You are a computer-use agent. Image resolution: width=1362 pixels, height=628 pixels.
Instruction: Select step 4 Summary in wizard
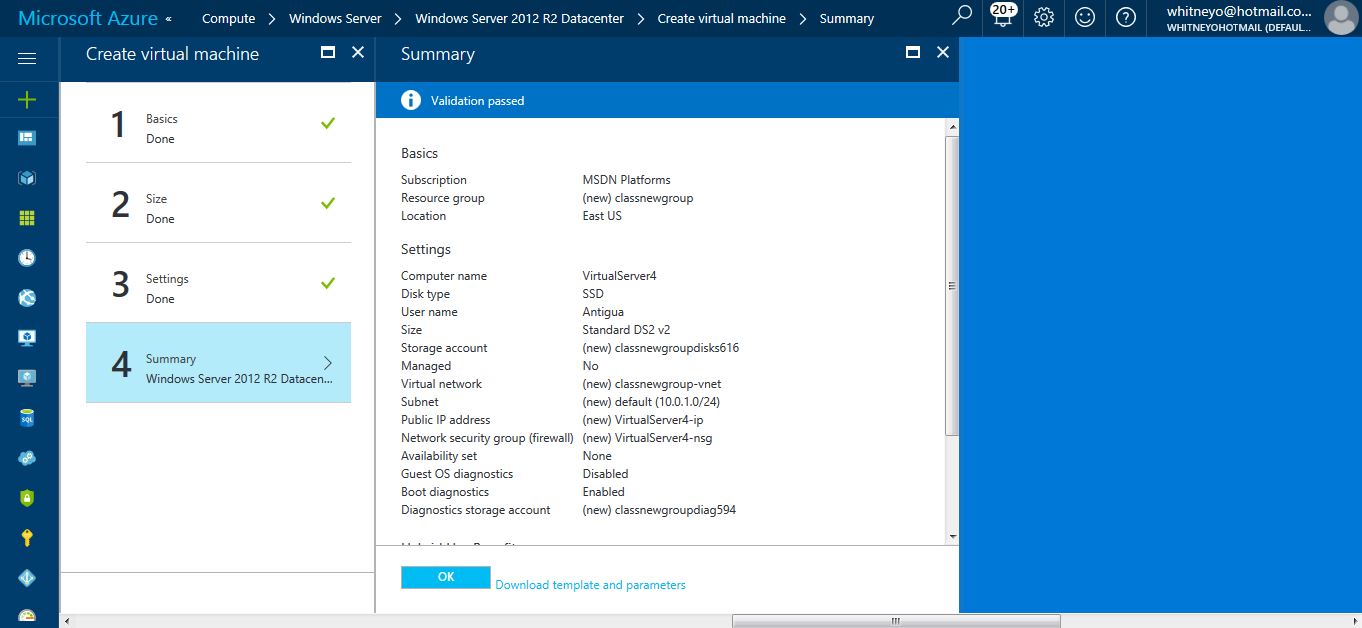click(x=218, y=363)
